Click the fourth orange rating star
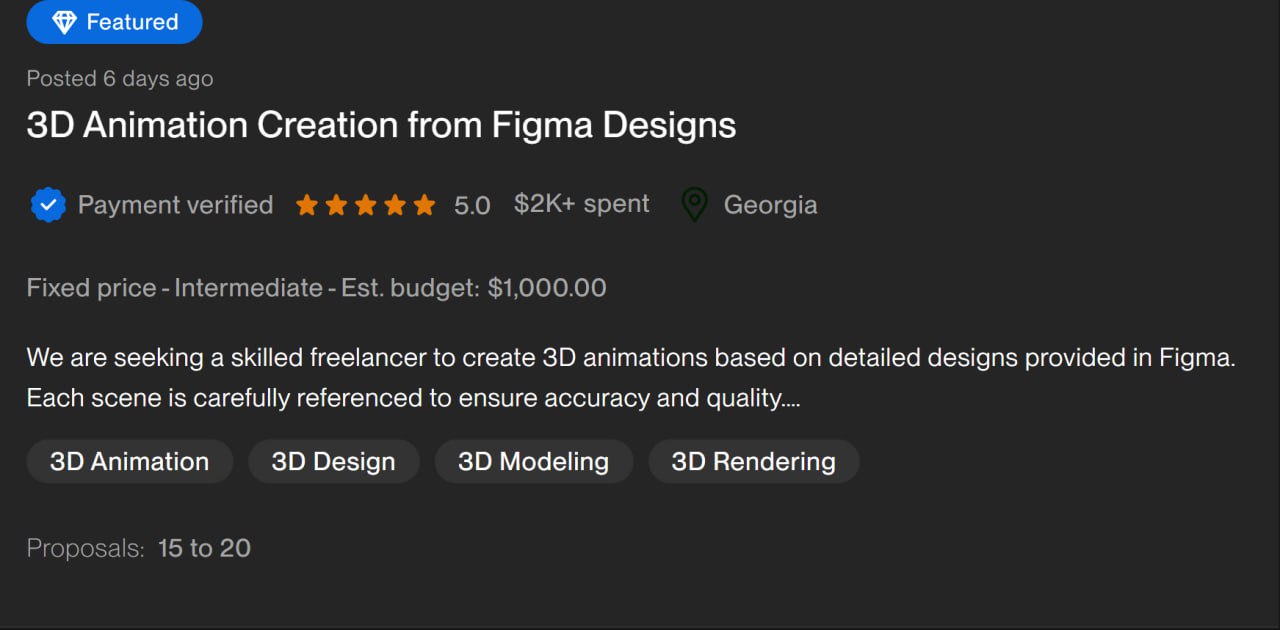The height and width of the screenshot is (630, 1280). (395, 206)
